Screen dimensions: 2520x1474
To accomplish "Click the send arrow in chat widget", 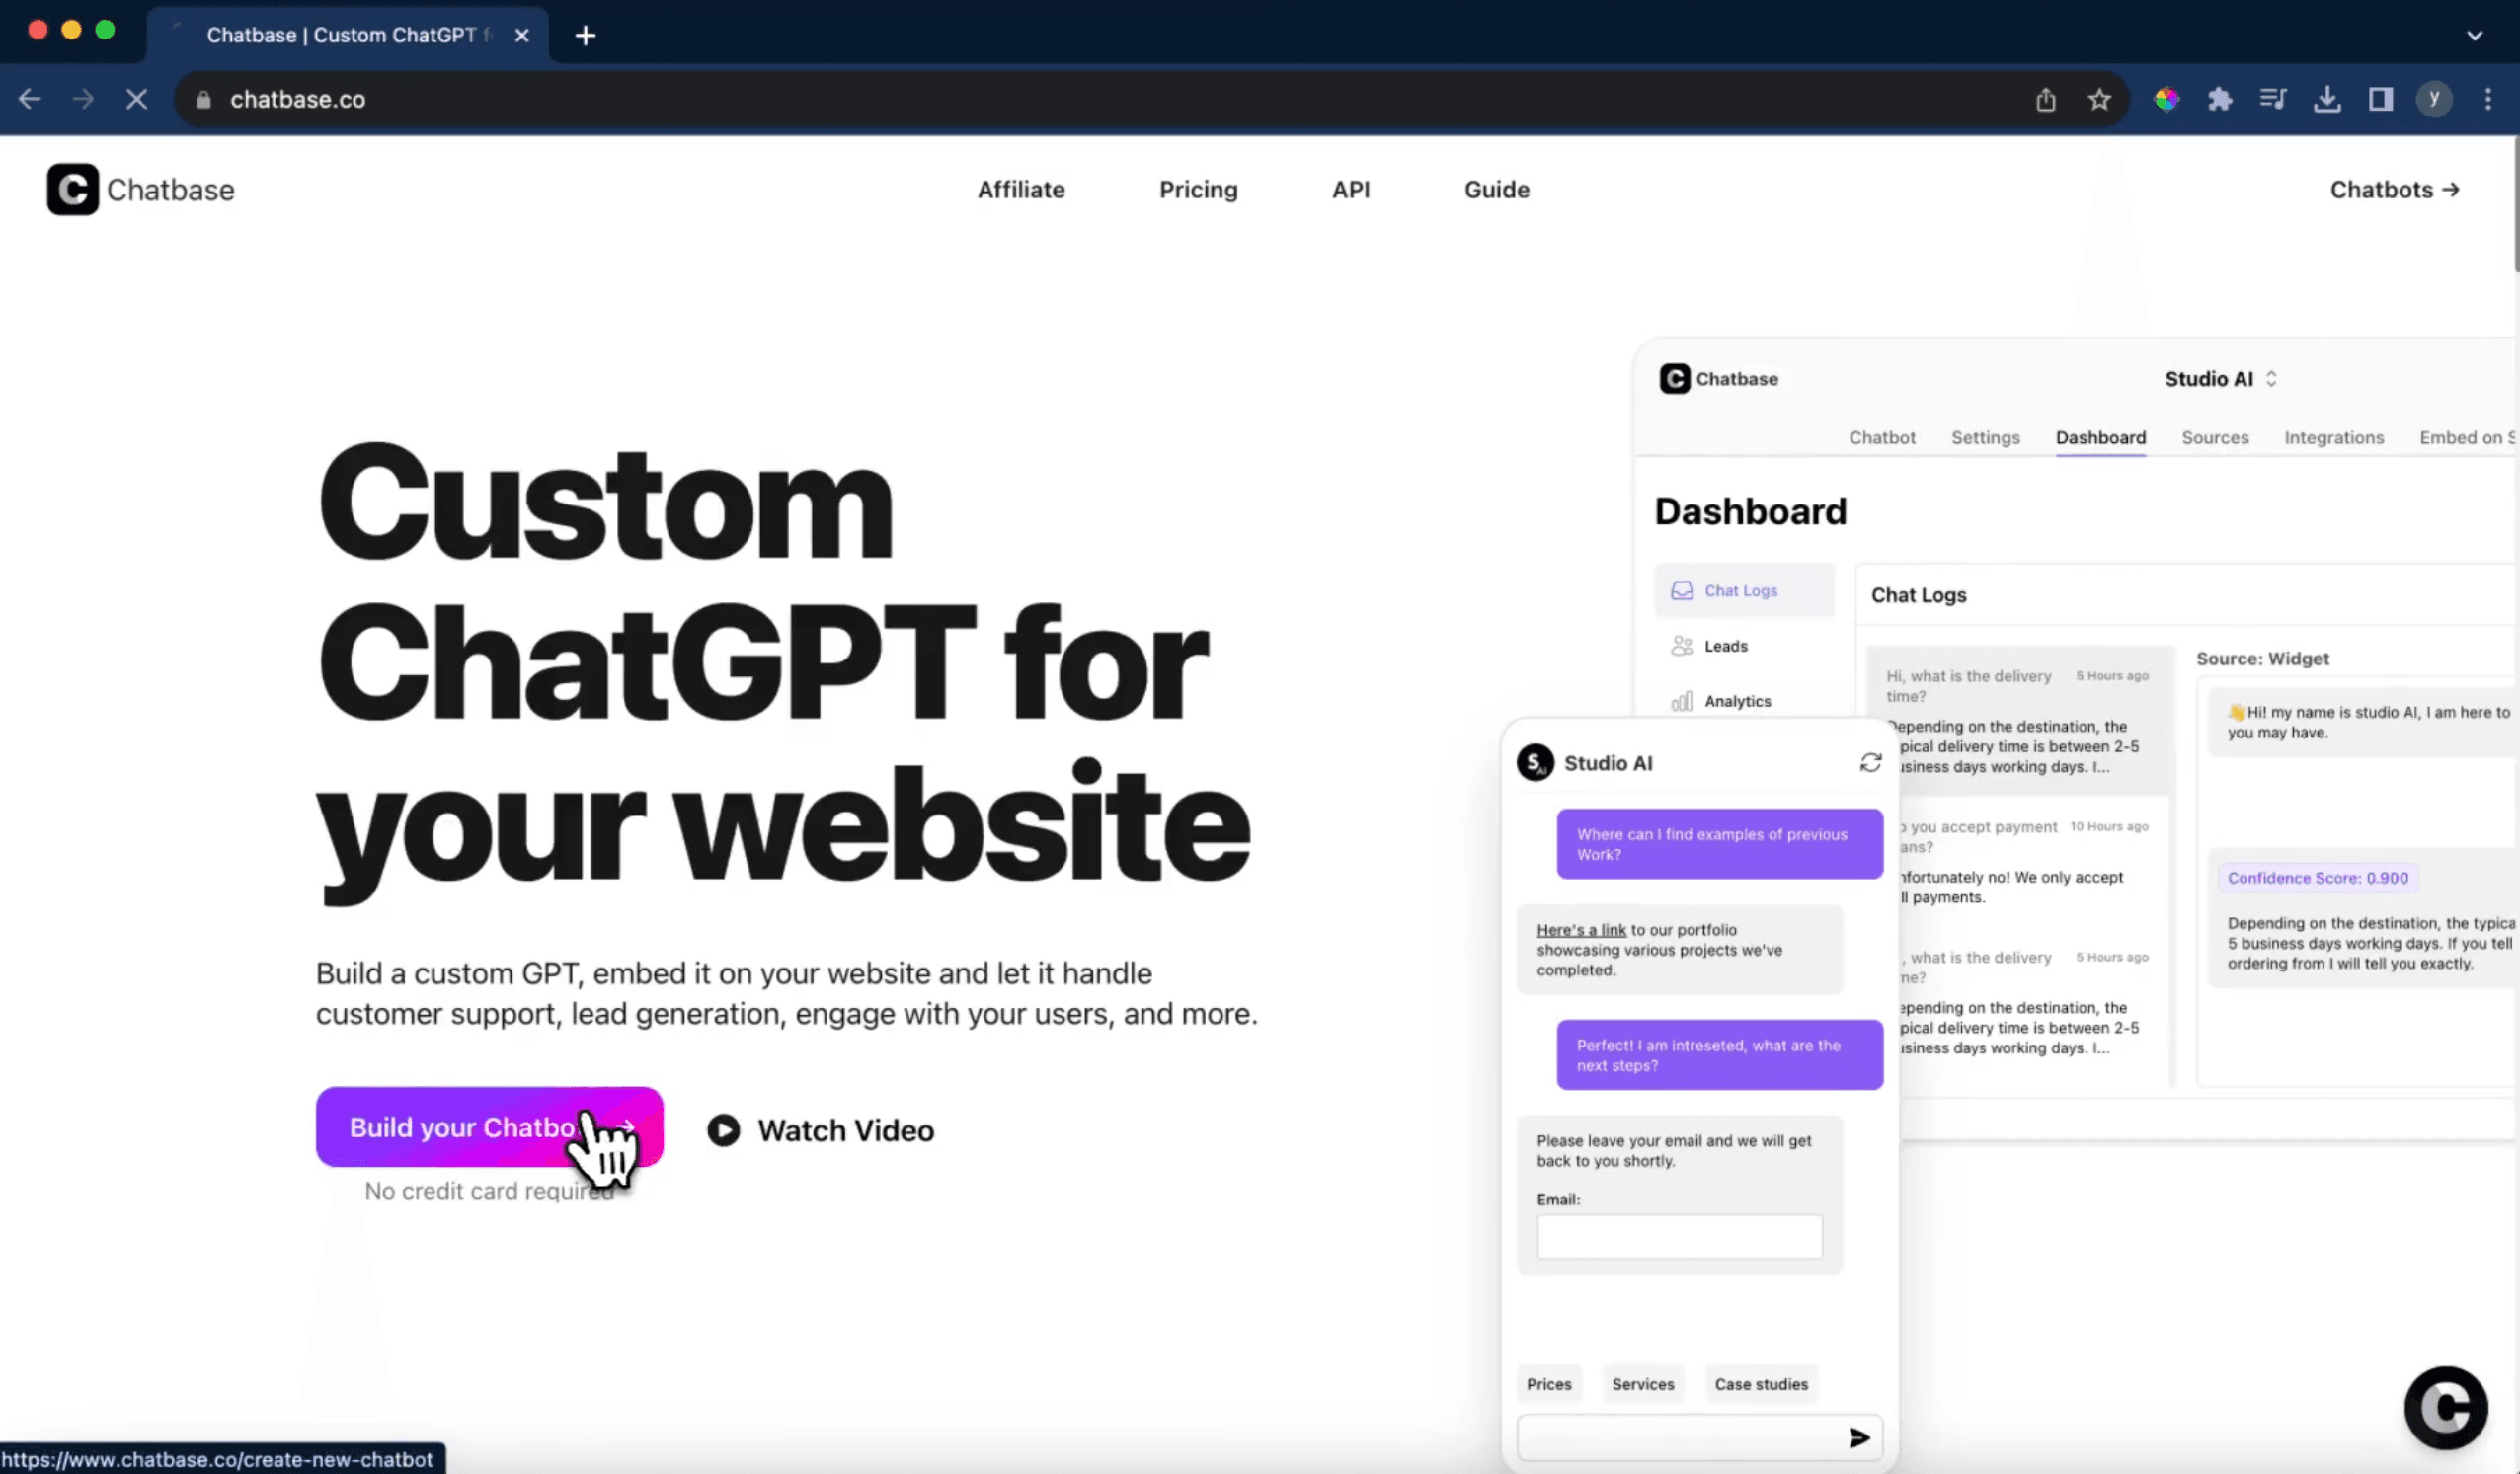I will click(1859, 1437).
